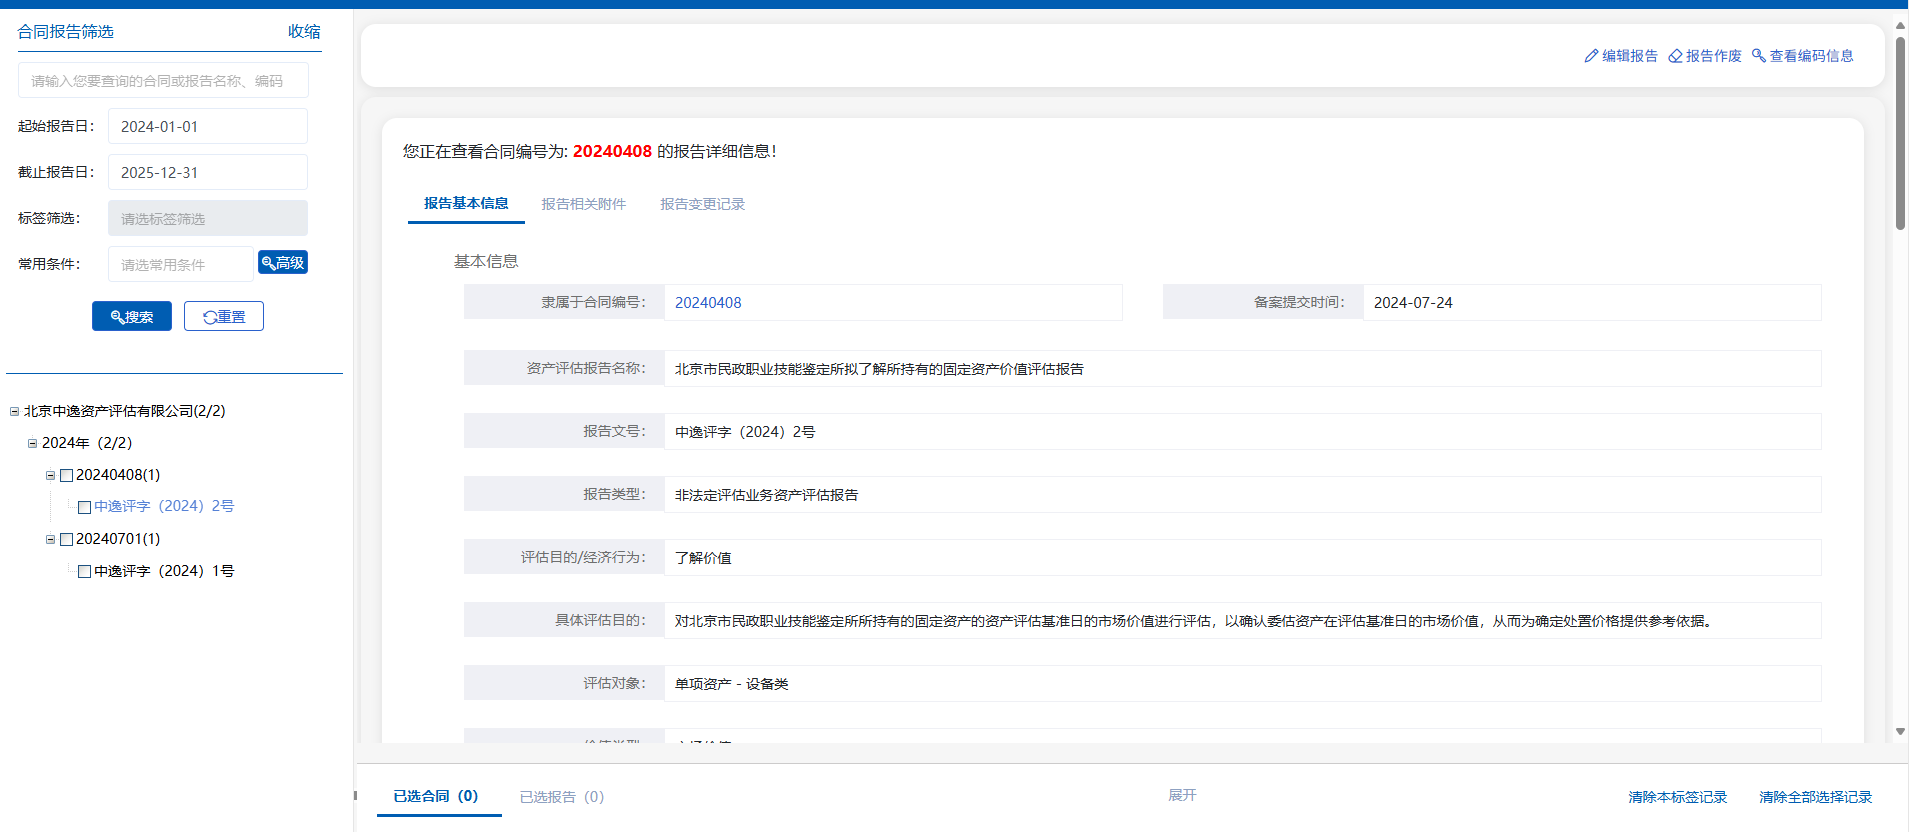This screenshot has height=832, width=1909.
Task: Collapse the 2024年 tree node
Action: (32, 443)
